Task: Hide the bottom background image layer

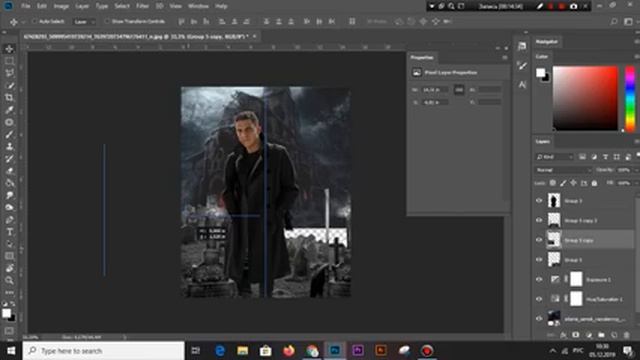Action: pos(539,319)
